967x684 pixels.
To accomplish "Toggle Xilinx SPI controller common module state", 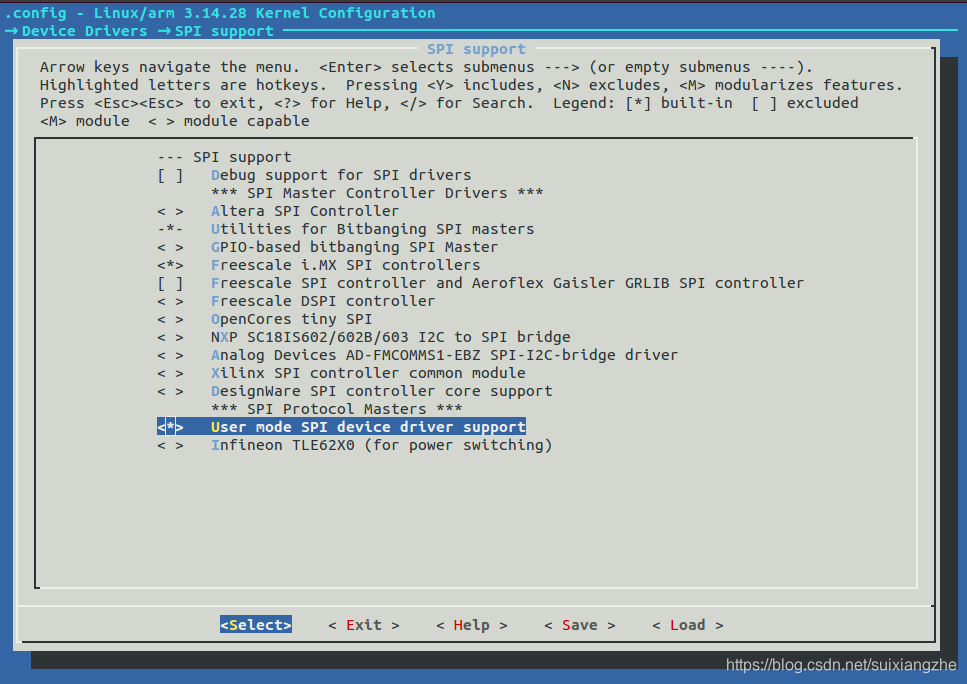I will pos(170,373).
